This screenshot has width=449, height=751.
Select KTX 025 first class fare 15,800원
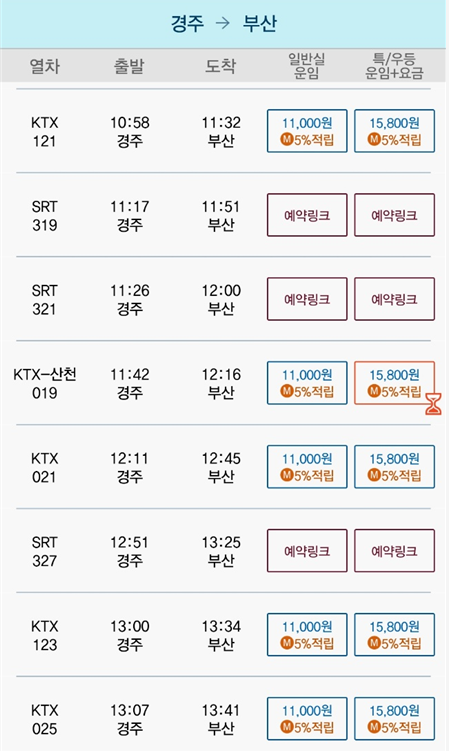coord(394,719)
